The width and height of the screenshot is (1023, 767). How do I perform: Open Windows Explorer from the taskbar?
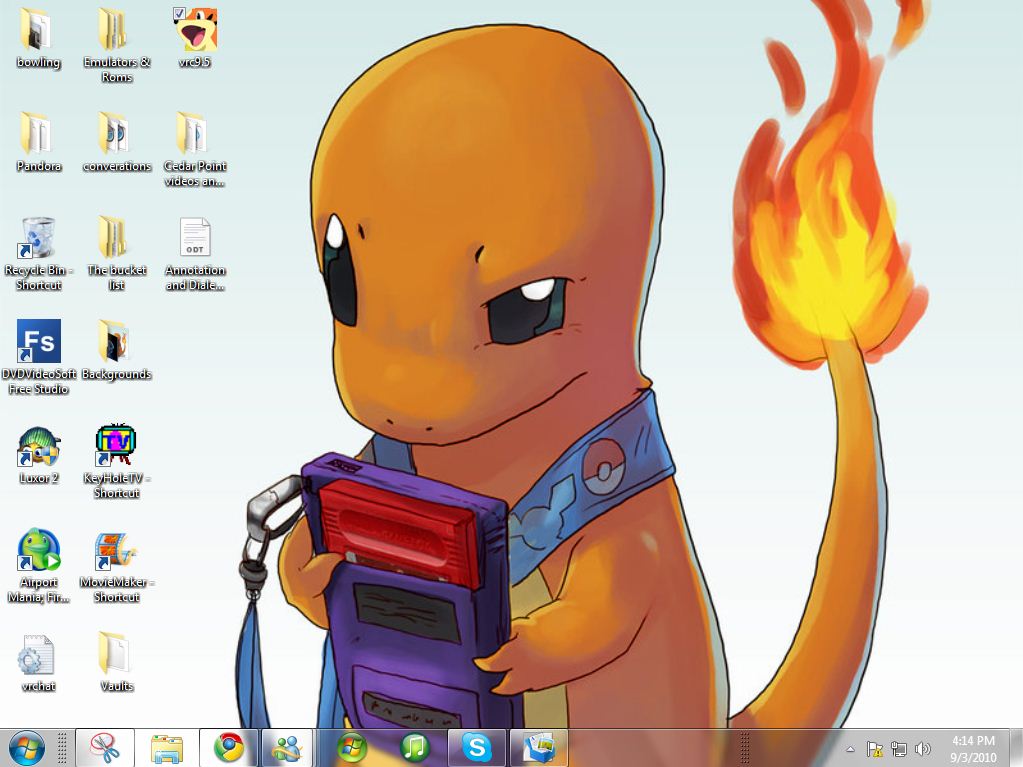[x=166, y=747]
